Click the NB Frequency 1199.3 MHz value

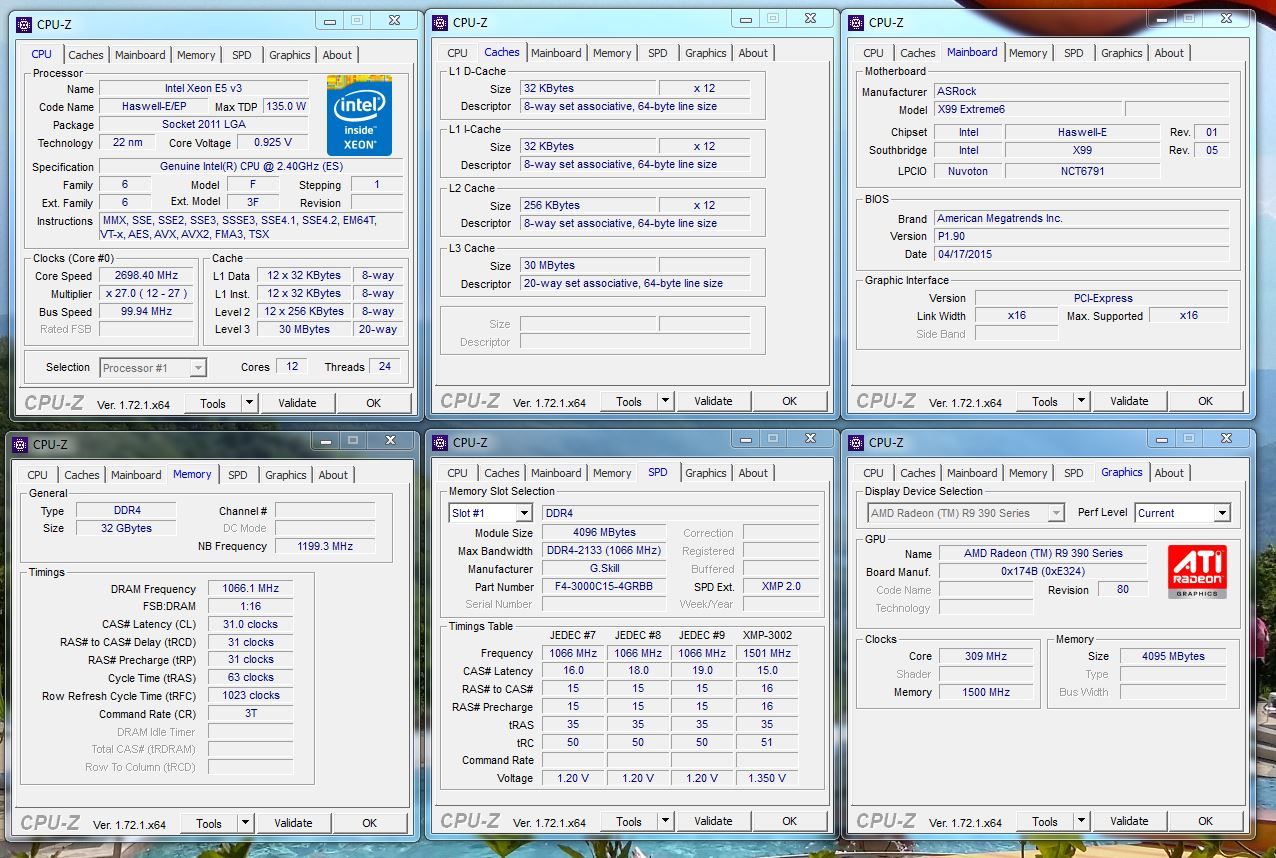click(325, 547)
